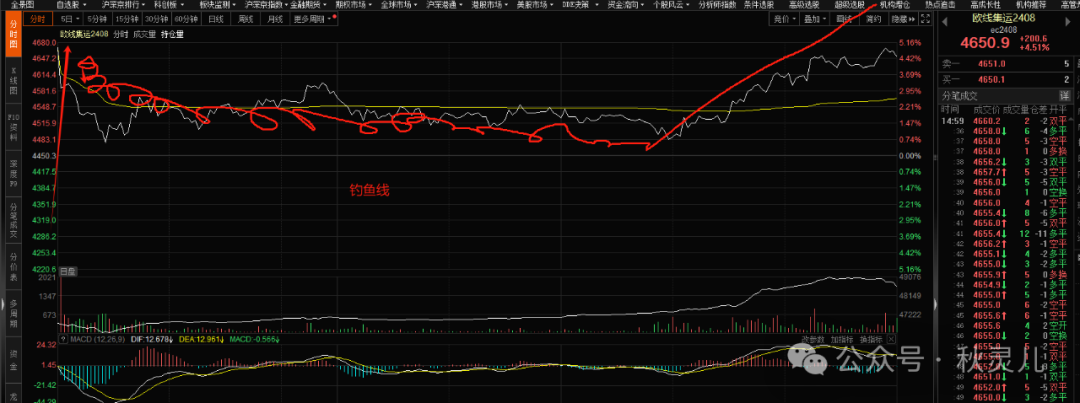The height and width of the screenshot is (403, 1080).
Task: Select the 分时 period tab
Action: point(39,19)
